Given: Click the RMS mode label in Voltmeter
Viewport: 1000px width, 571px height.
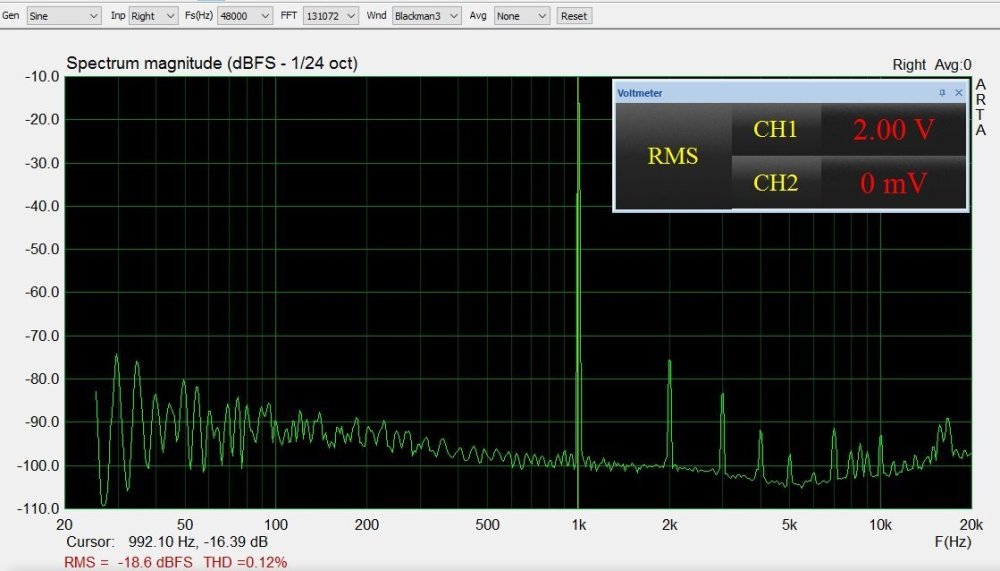Looking at the screenshot, I should pos(673,156).
